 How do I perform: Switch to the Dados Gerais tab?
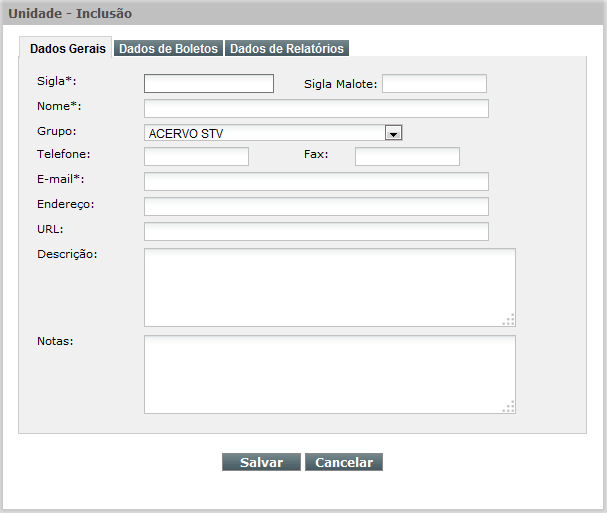coord(66,48)
